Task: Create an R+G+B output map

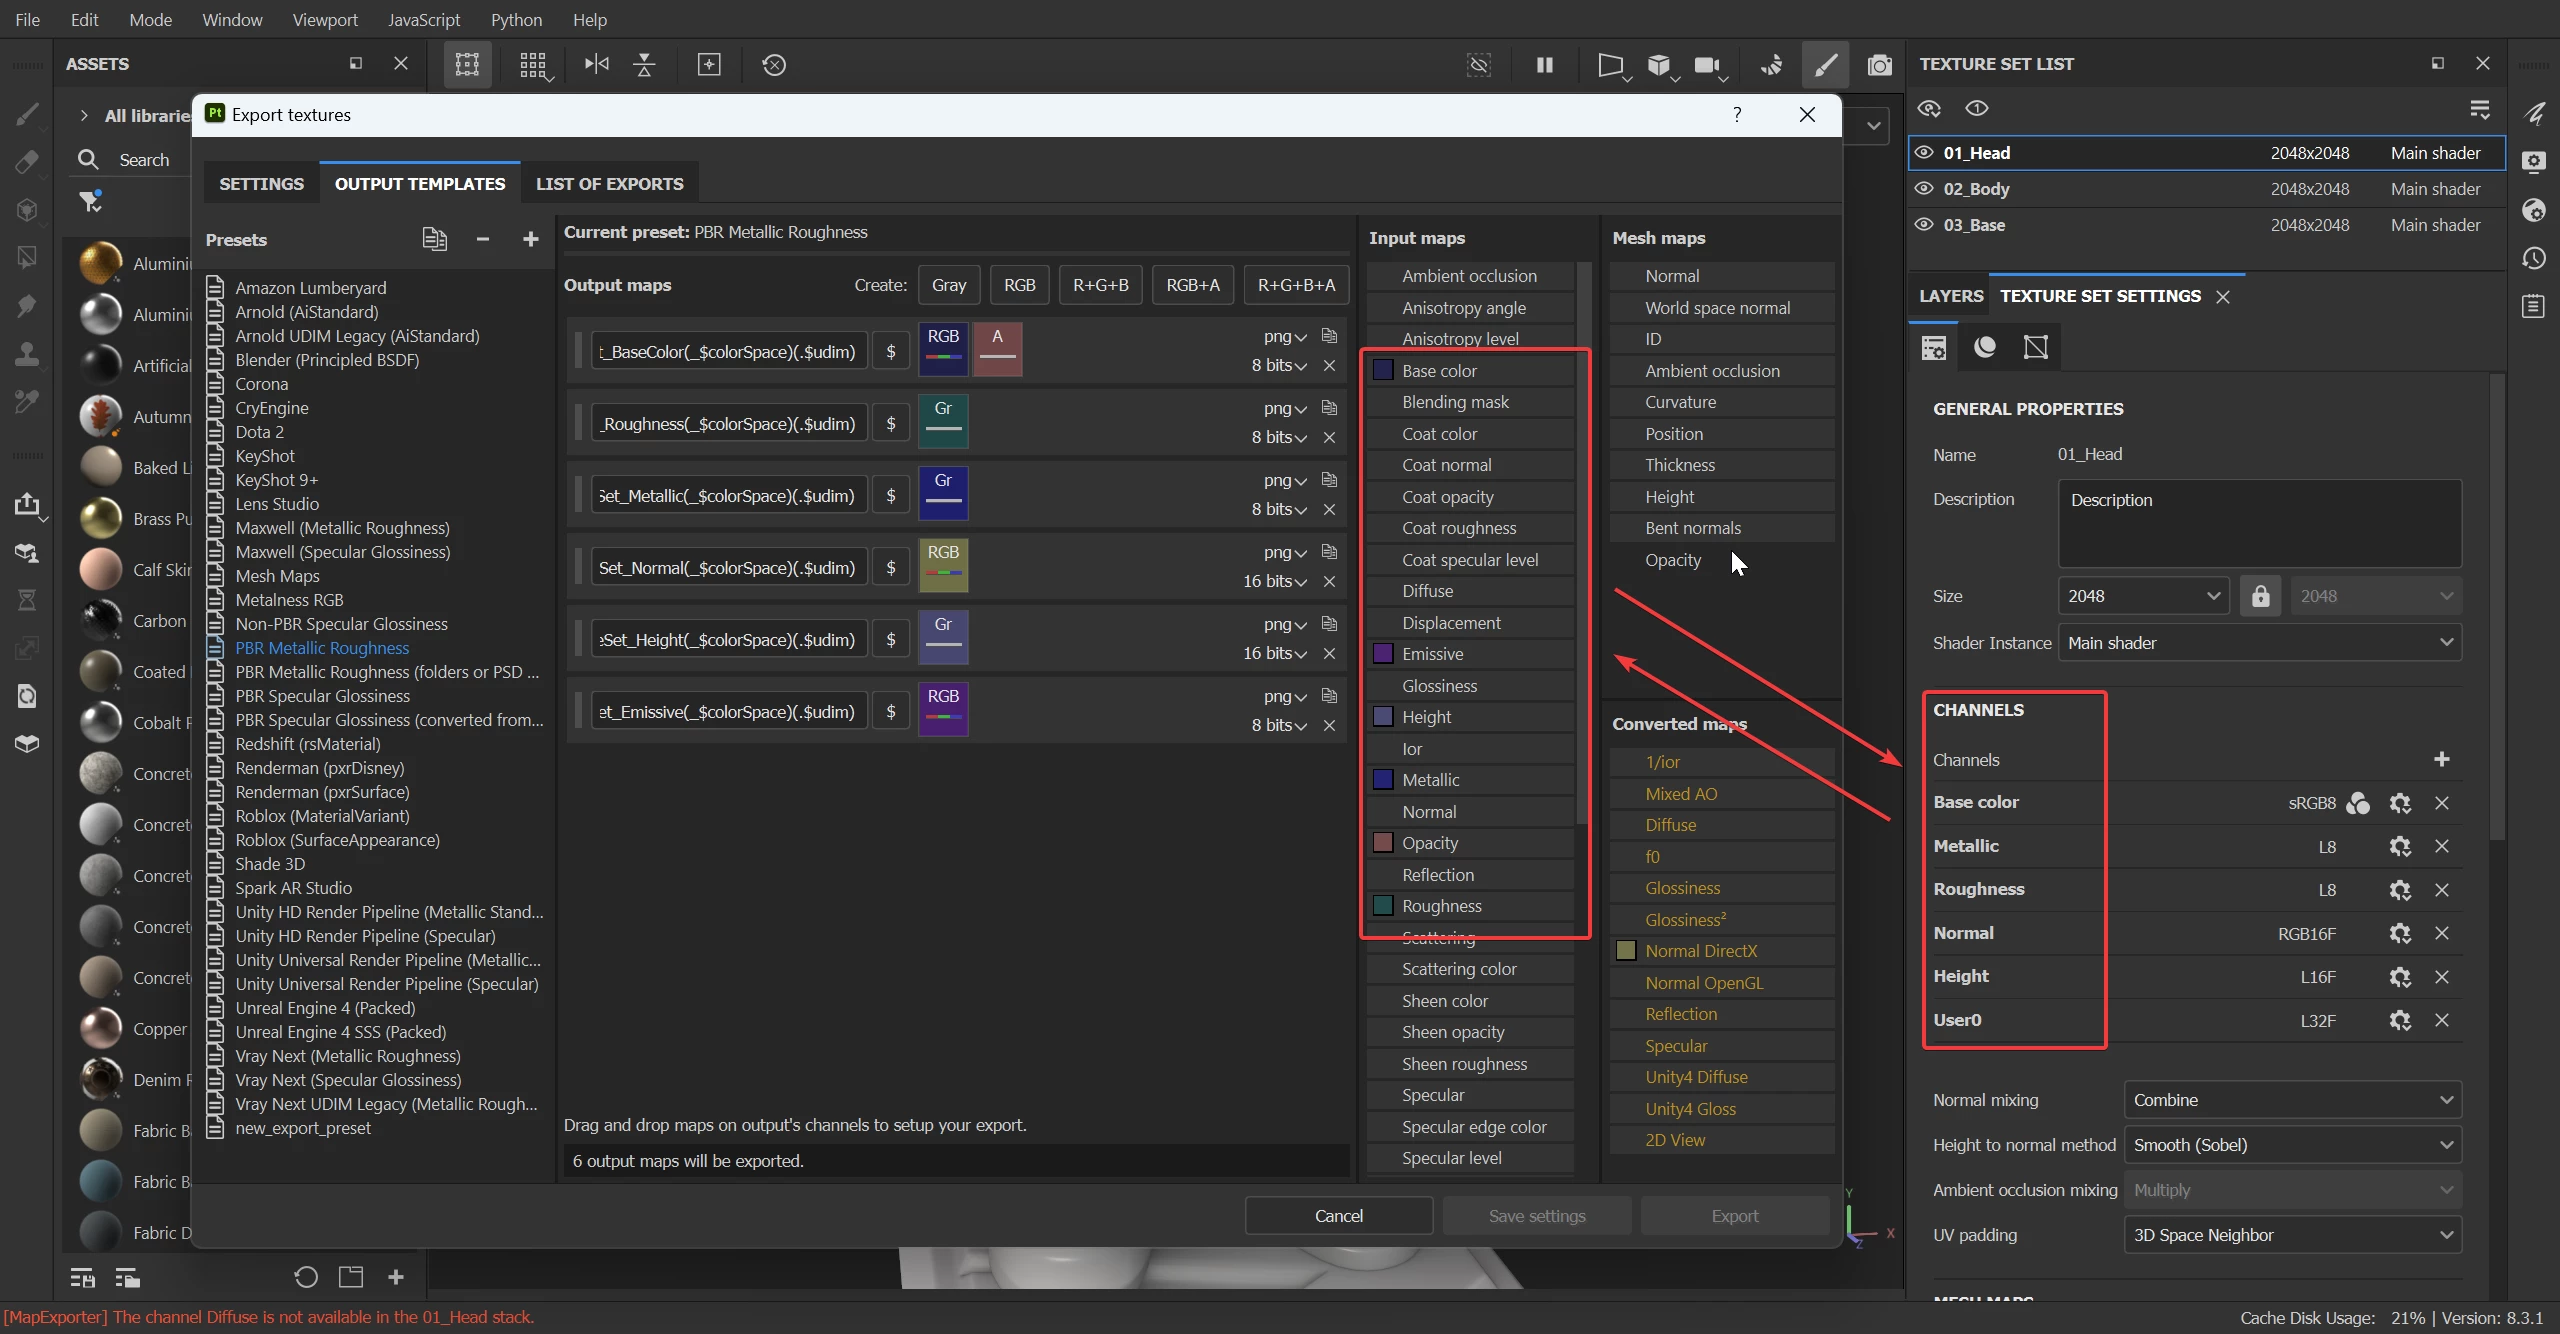Action: point(1100,285)
